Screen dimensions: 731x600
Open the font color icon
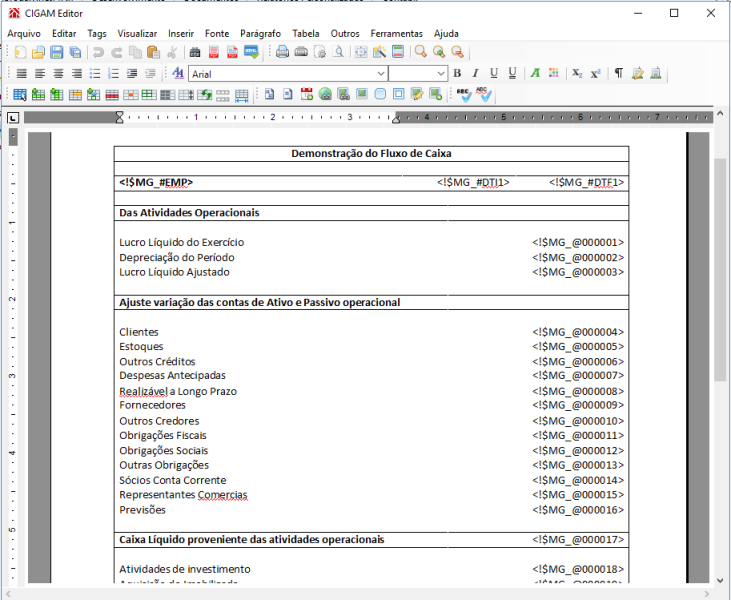535,74
